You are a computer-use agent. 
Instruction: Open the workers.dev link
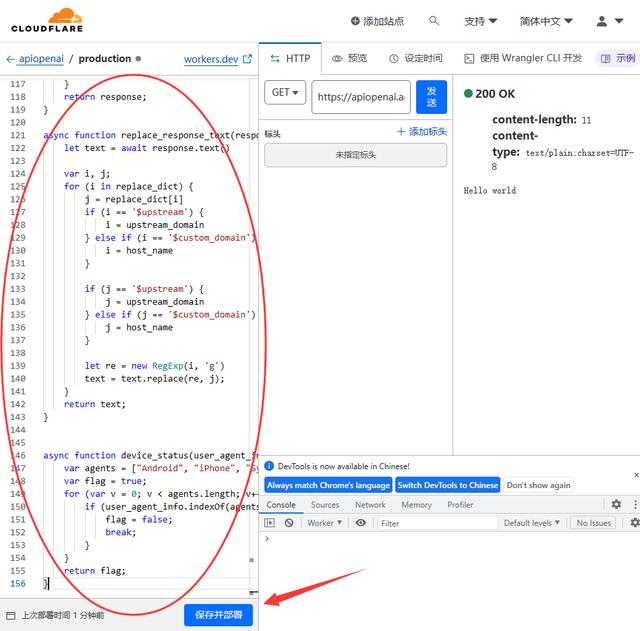click(x=211, y=59)
